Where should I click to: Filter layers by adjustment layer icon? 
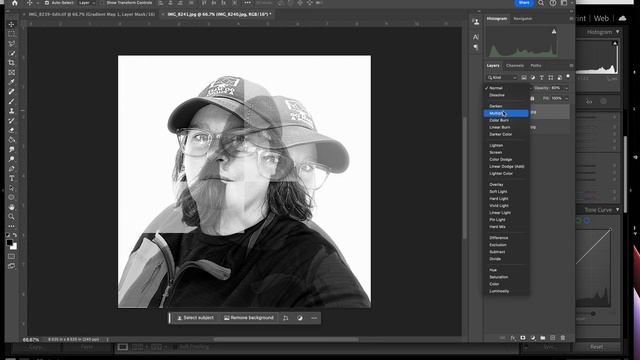click(x=533, y=78)
